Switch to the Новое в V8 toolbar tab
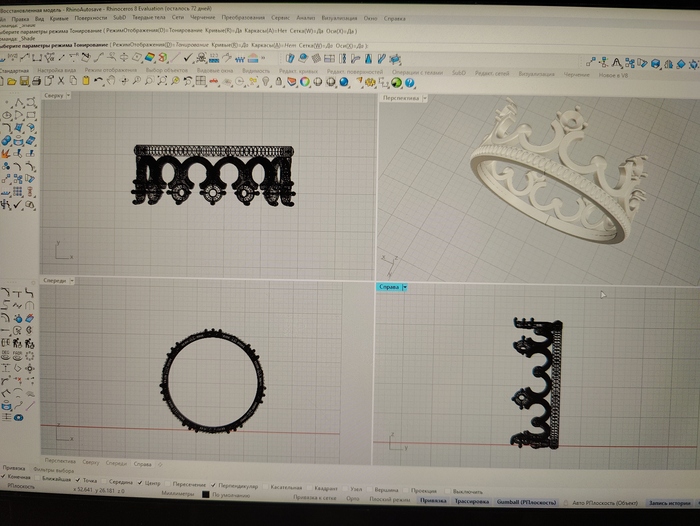This screenshot has height=526, width=700. [614, 74]
